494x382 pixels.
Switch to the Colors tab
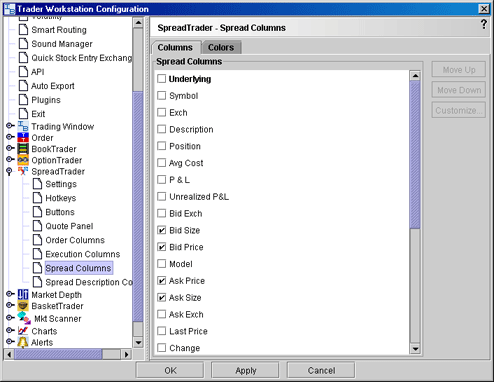(221, 48)
